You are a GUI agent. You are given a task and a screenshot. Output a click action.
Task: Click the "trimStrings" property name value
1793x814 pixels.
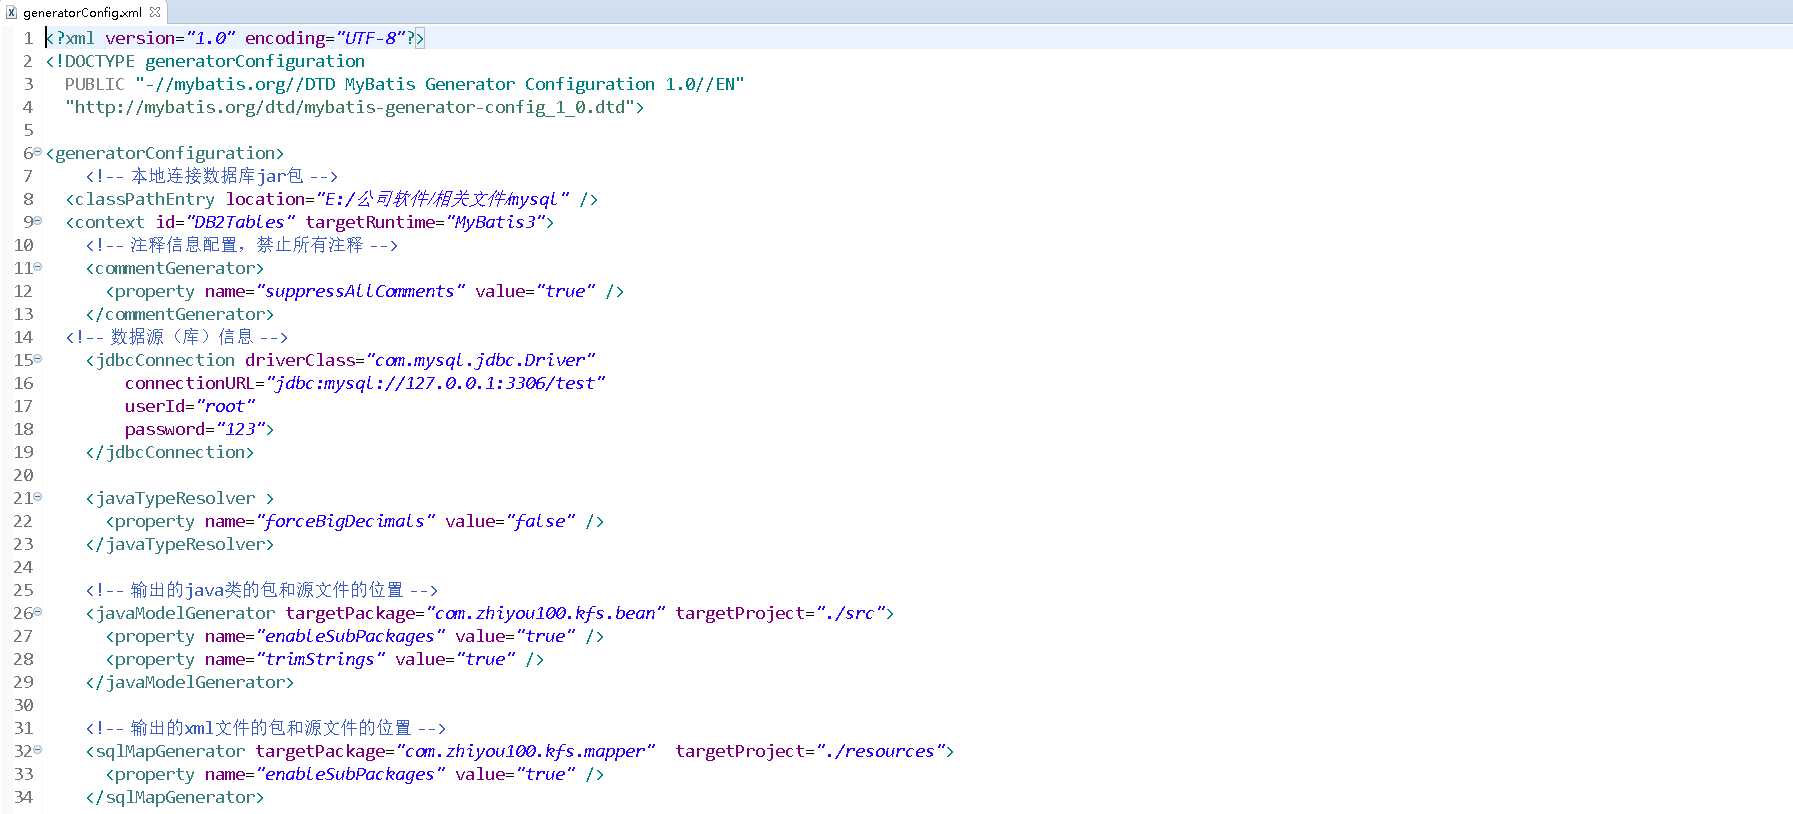(320, 659)
